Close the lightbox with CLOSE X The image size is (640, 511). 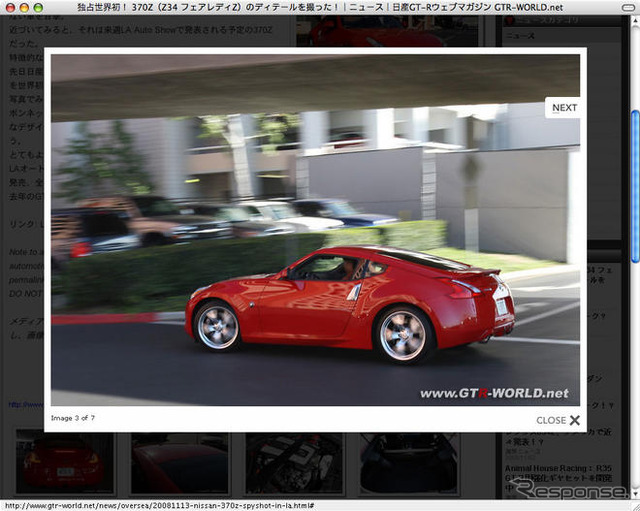pyautogui.click(x=558, y=420)
